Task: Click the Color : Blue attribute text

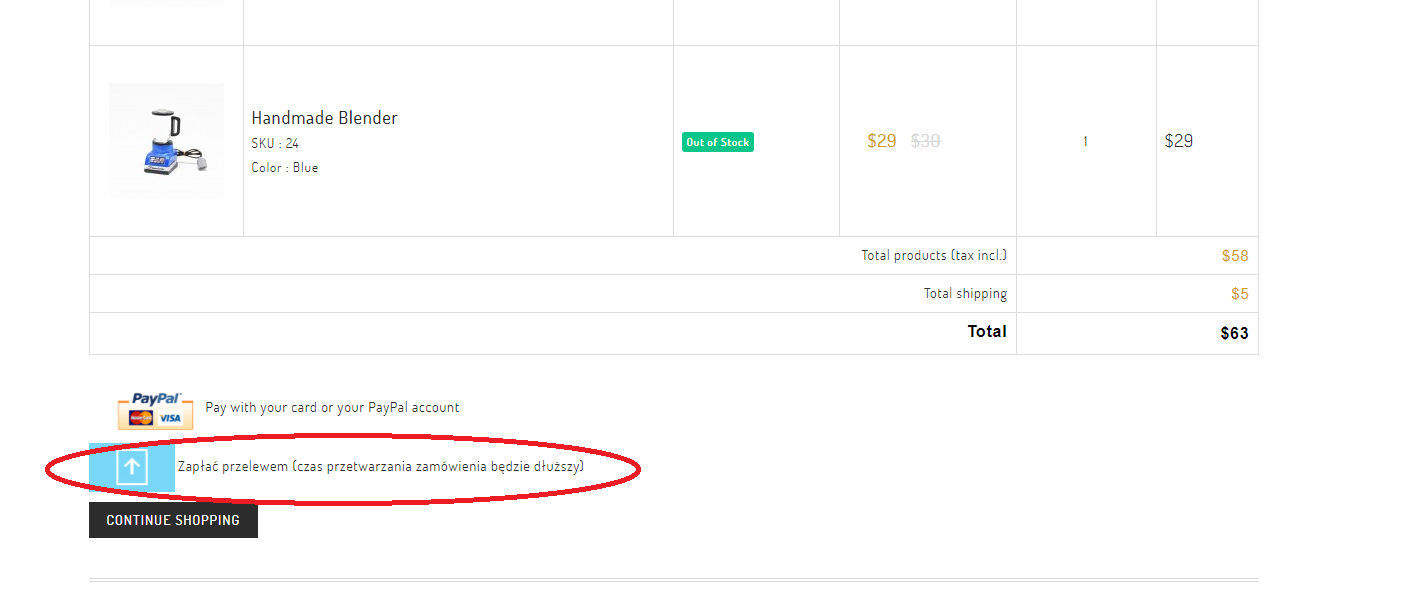Action: 284,167
